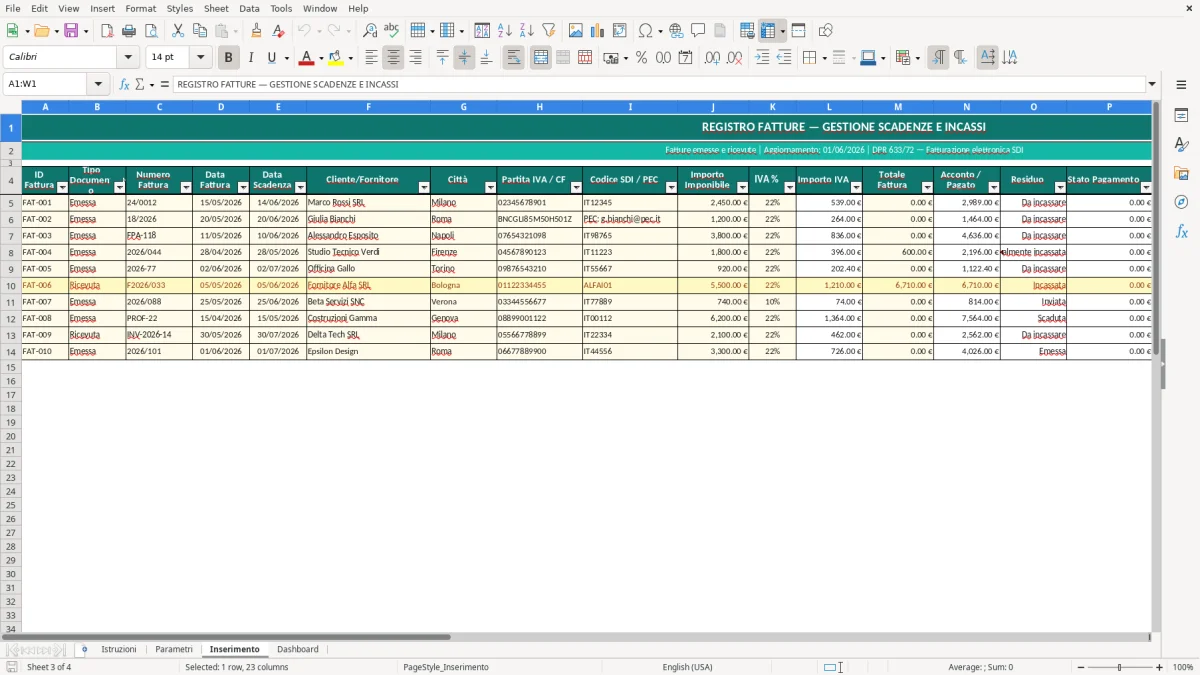Click the Function Wizard fx icon

point(125,84)
